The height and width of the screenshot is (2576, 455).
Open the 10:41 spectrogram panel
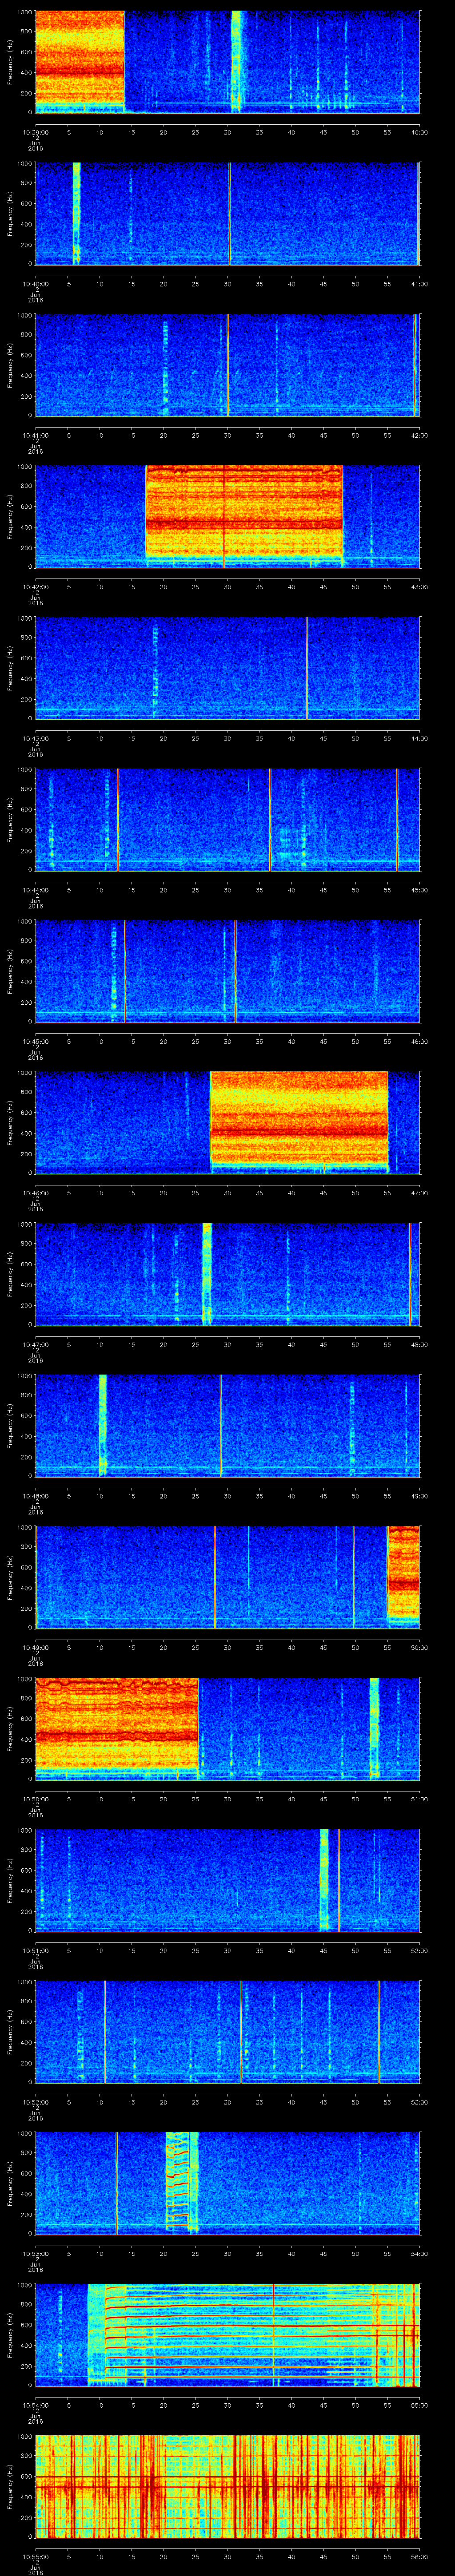[x=228, y=364]
